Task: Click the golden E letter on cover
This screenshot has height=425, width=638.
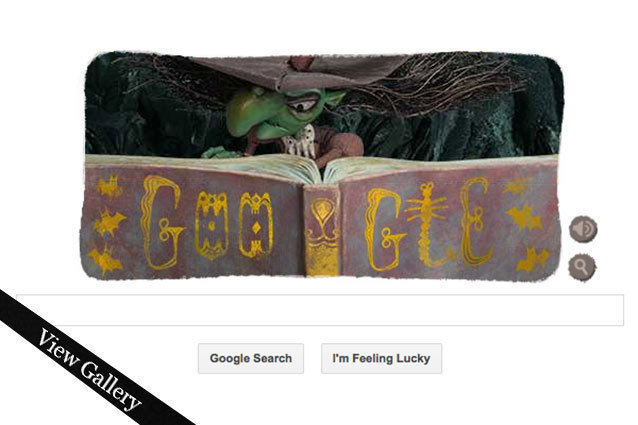Action: pyautogui.click(x=475, y=222)
